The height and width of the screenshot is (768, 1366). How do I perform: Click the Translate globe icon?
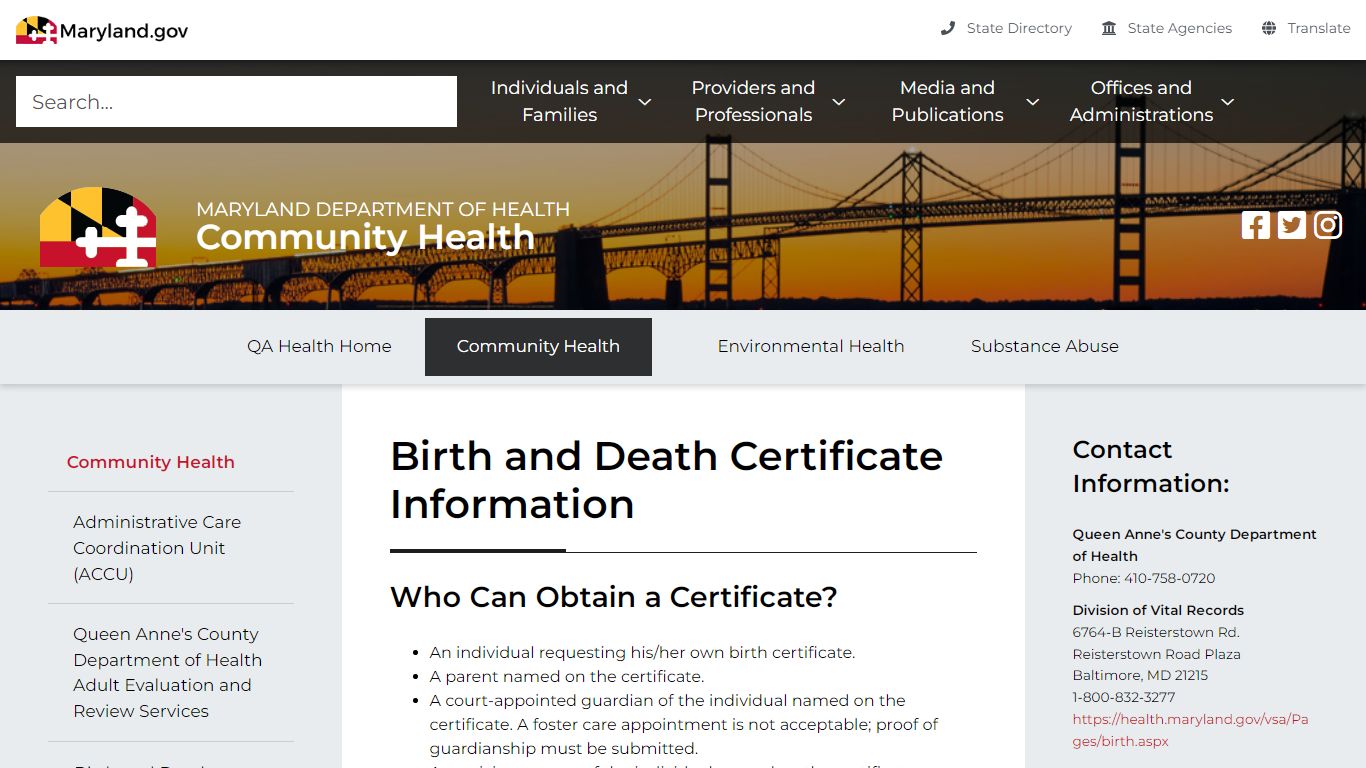tap(1269, 28)
